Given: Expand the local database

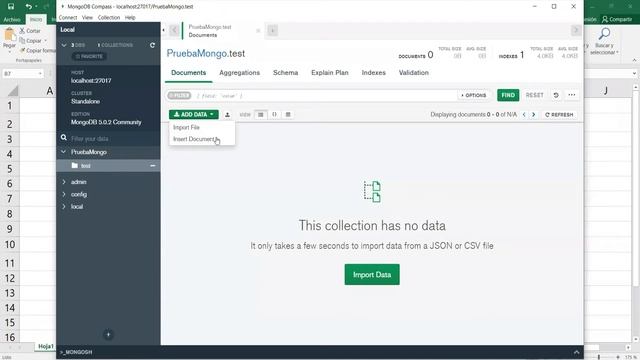Looking at the screenshot, I should (64, 207).
